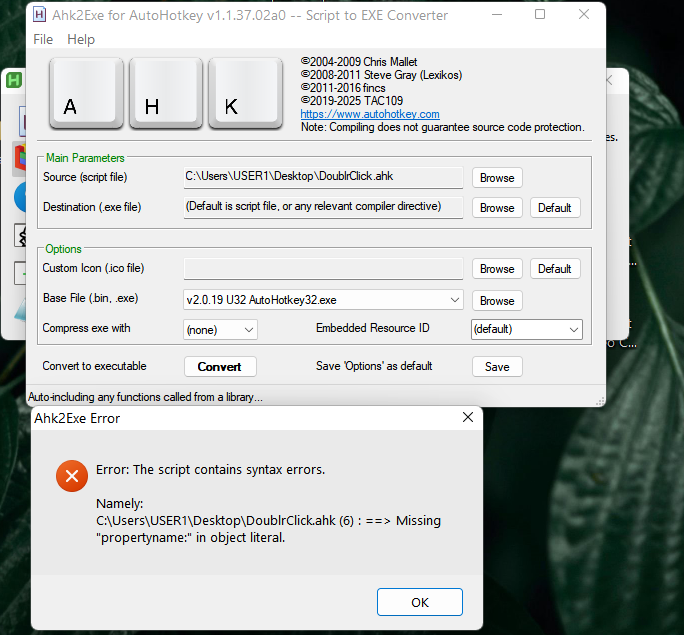Close the Ahk2Exe Error dialog

click(x=468, y=417)
